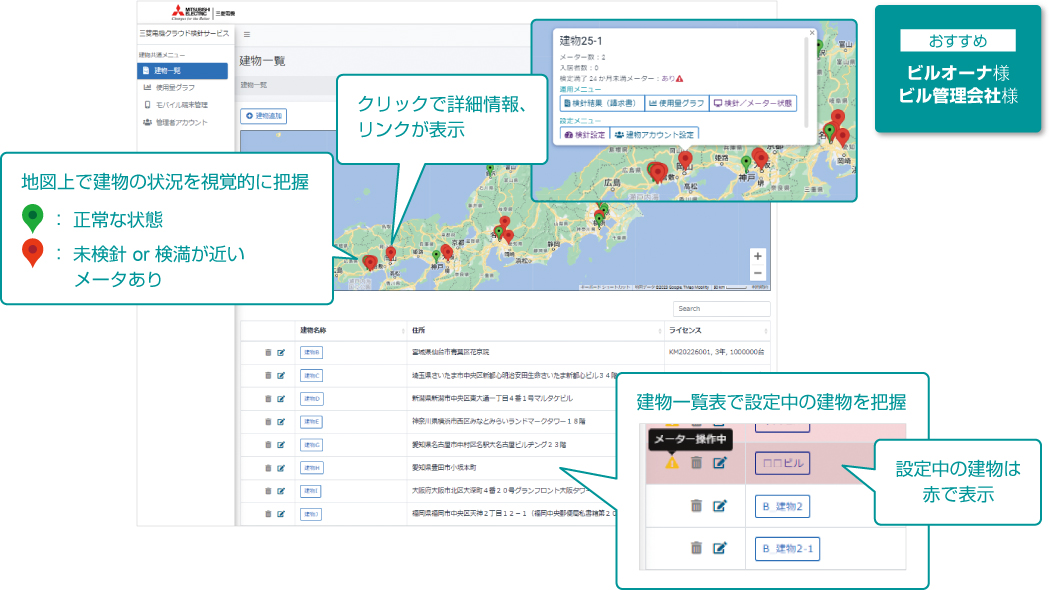Click the trash icon in the 建物2 row
Image resolution: width=1050 pixels, height=590 pixels.
(696, 506)
